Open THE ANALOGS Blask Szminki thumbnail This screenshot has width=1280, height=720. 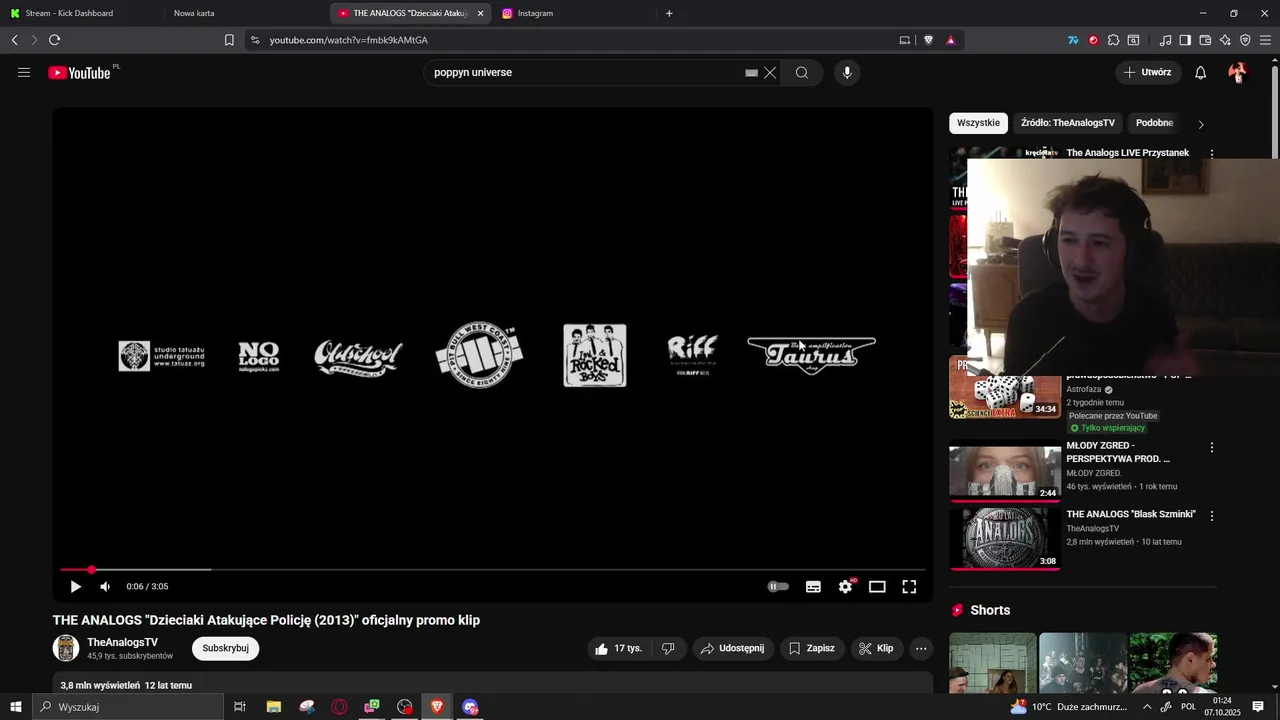click(1005, 538)
